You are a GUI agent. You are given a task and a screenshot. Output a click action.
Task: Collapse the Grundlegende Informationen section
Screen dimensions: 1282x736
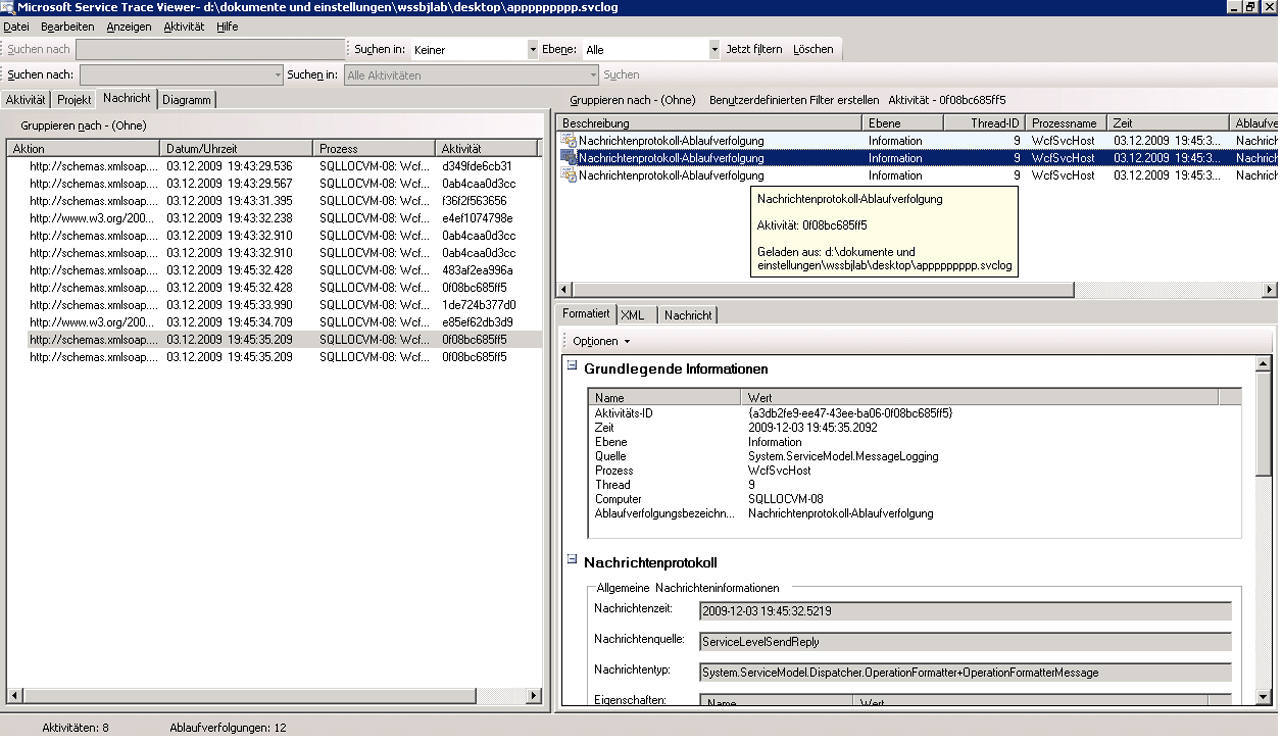(572, 366)
